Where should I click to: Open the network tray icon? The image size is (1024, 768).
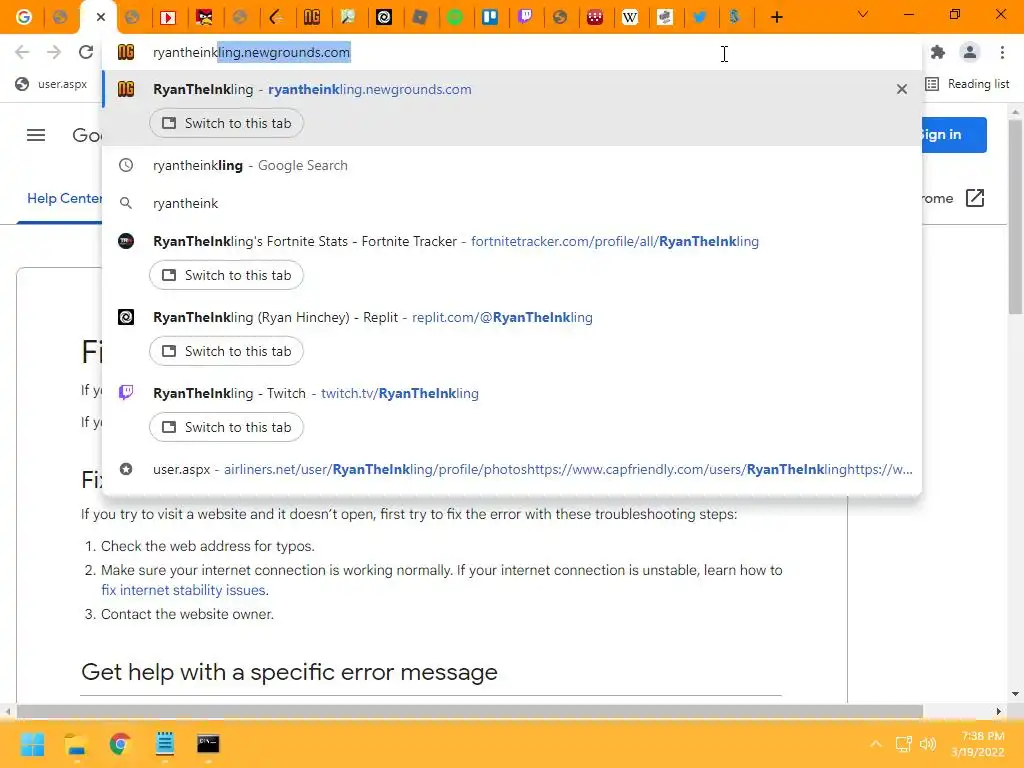(x=903, y=744)
